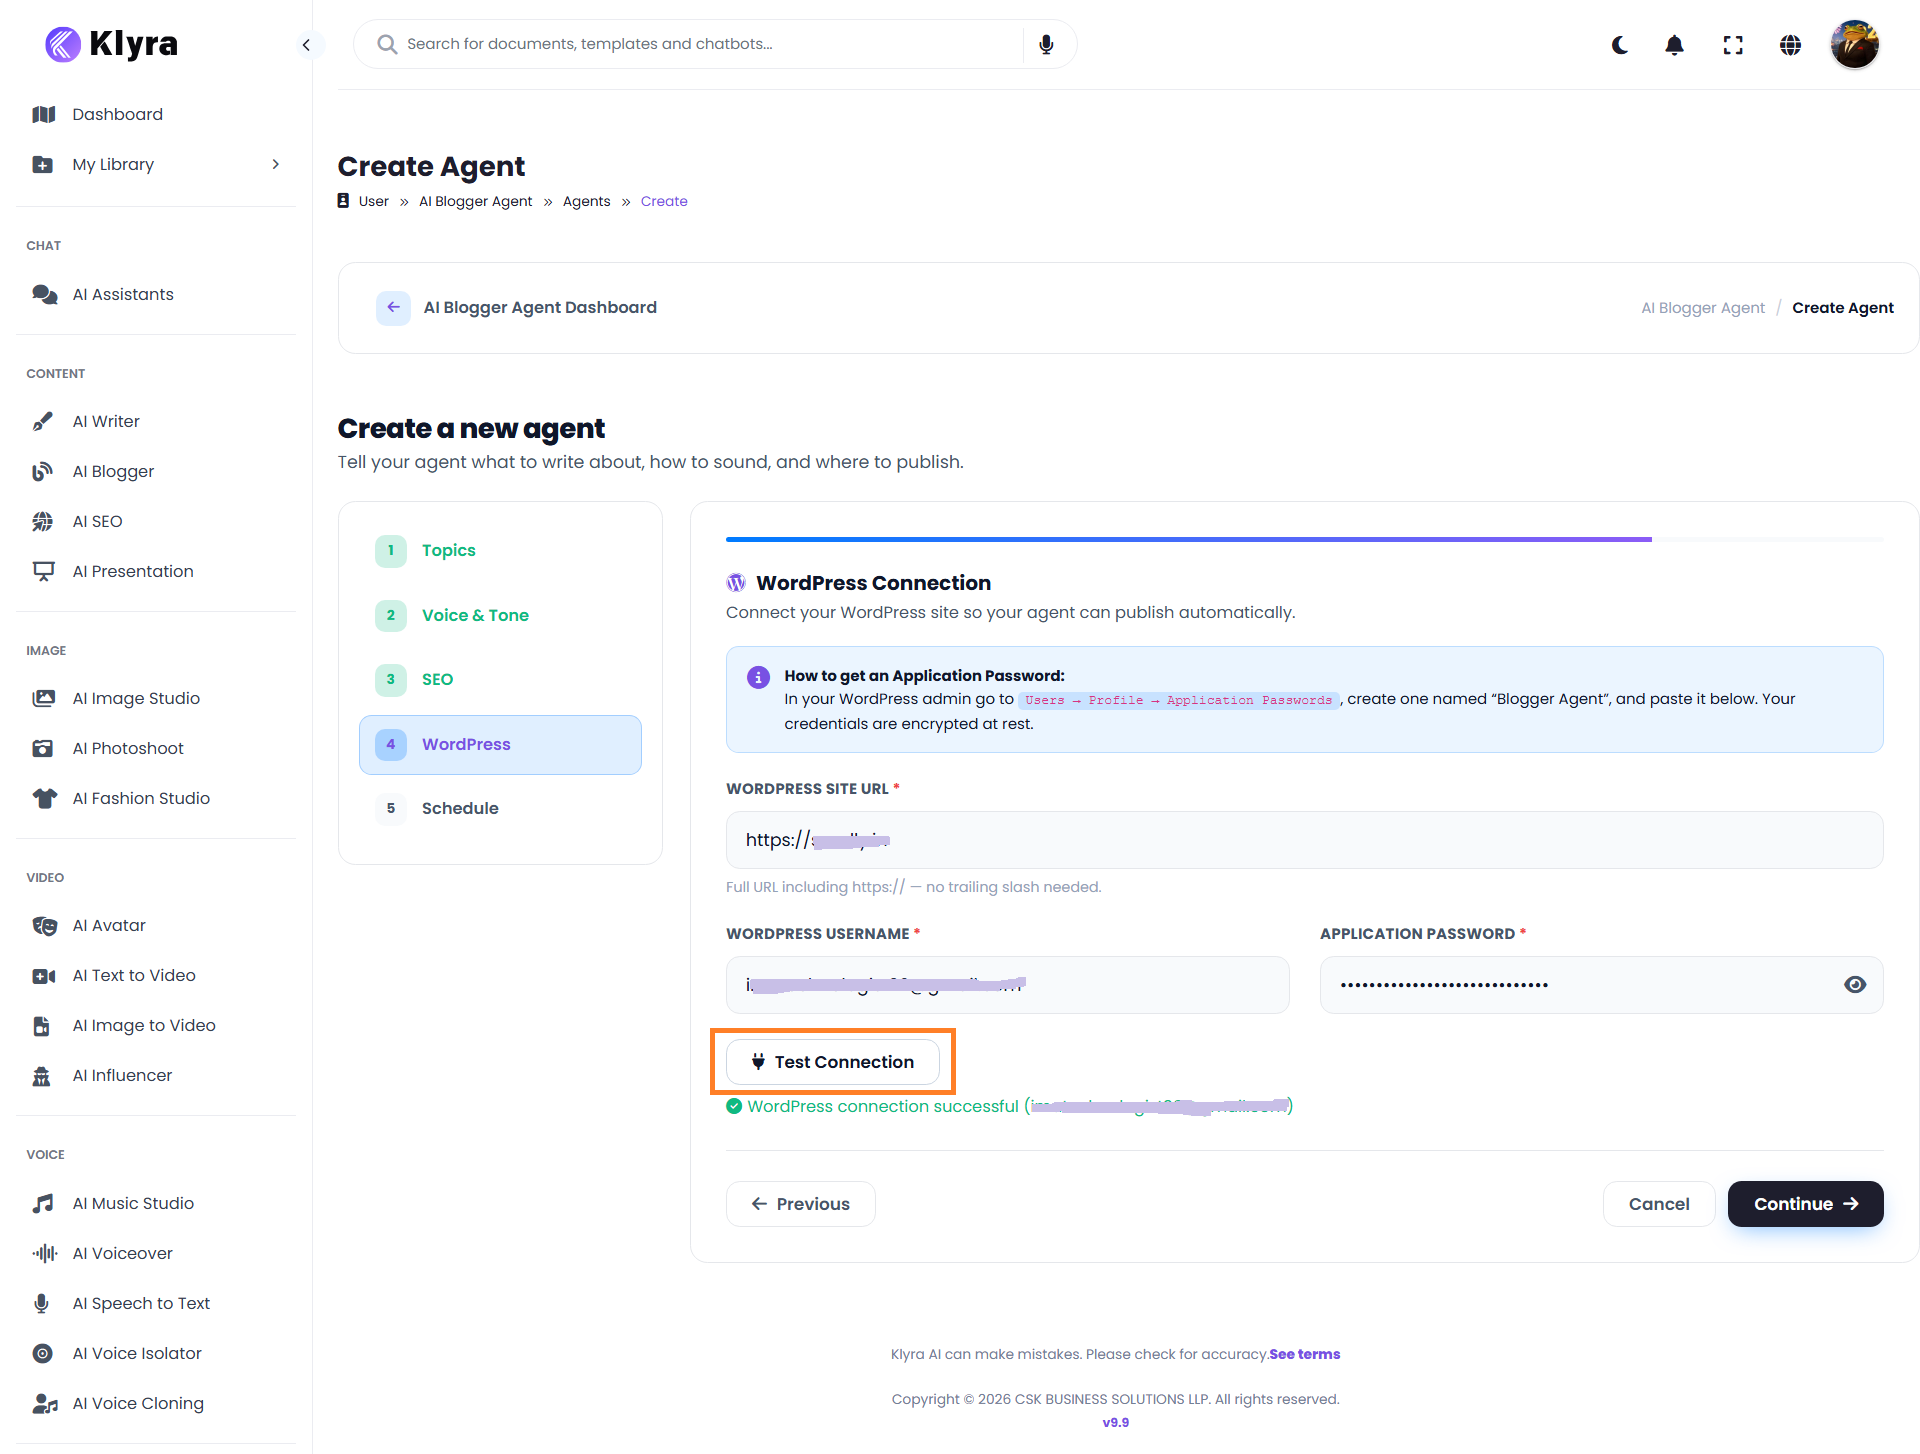Select step 4 WordPress
1920x1454 pixels.
(500, 744)
